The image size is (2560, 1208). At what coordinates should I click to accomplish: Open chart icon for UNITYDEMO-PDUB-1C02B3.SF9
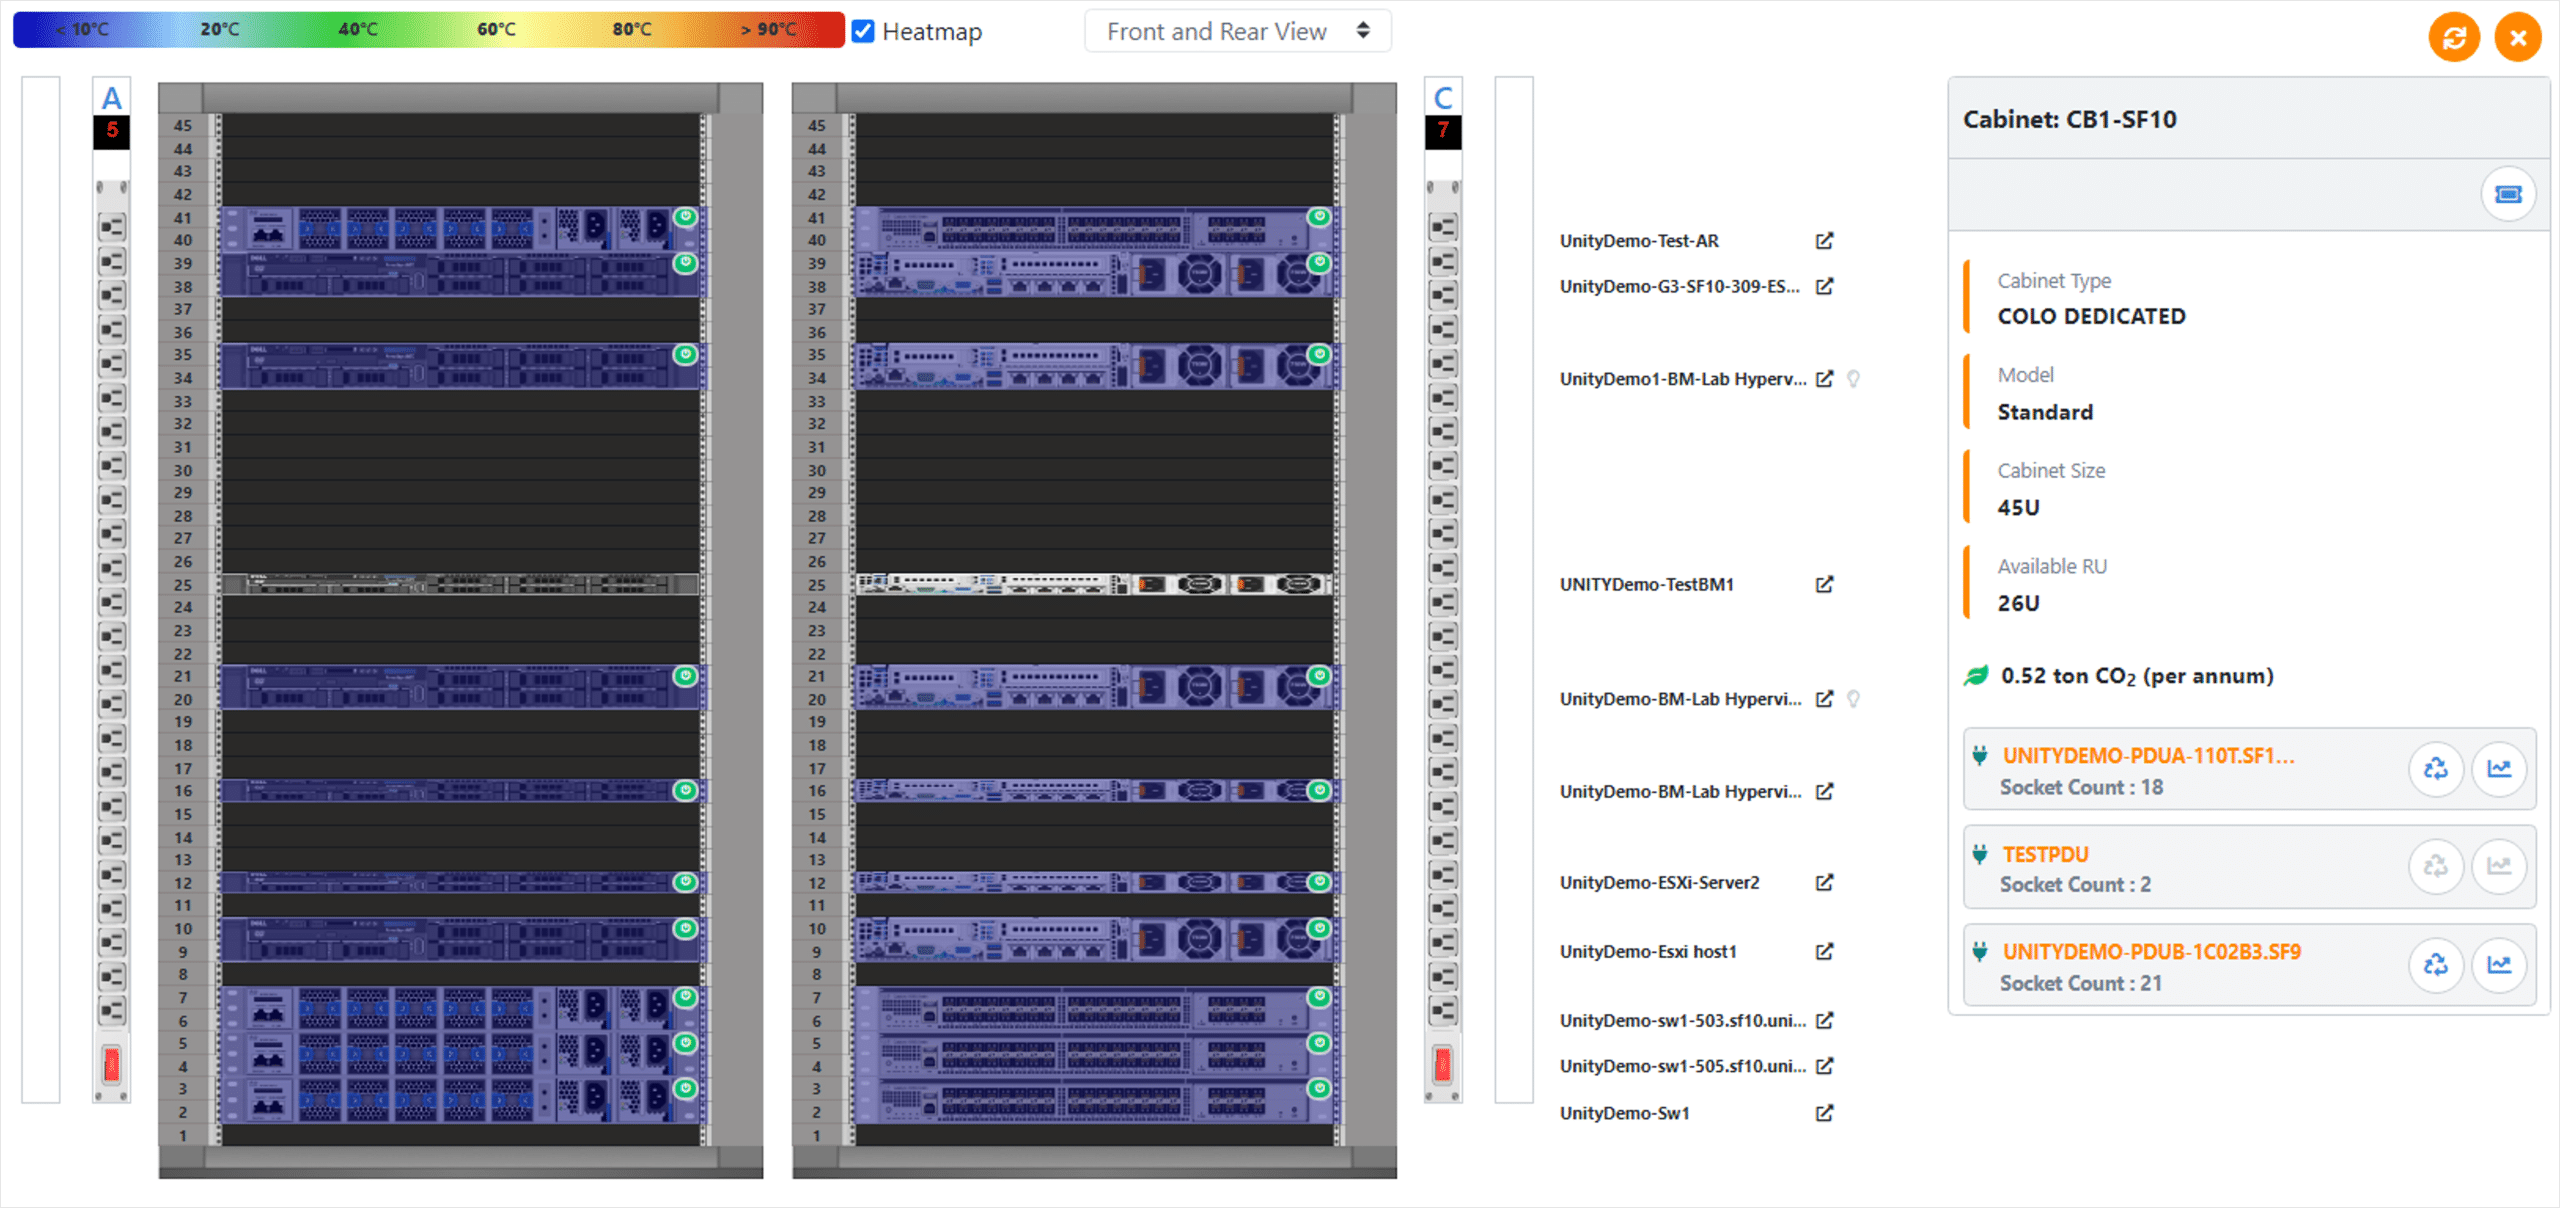pyautogui.click(x=2499, y=964)
